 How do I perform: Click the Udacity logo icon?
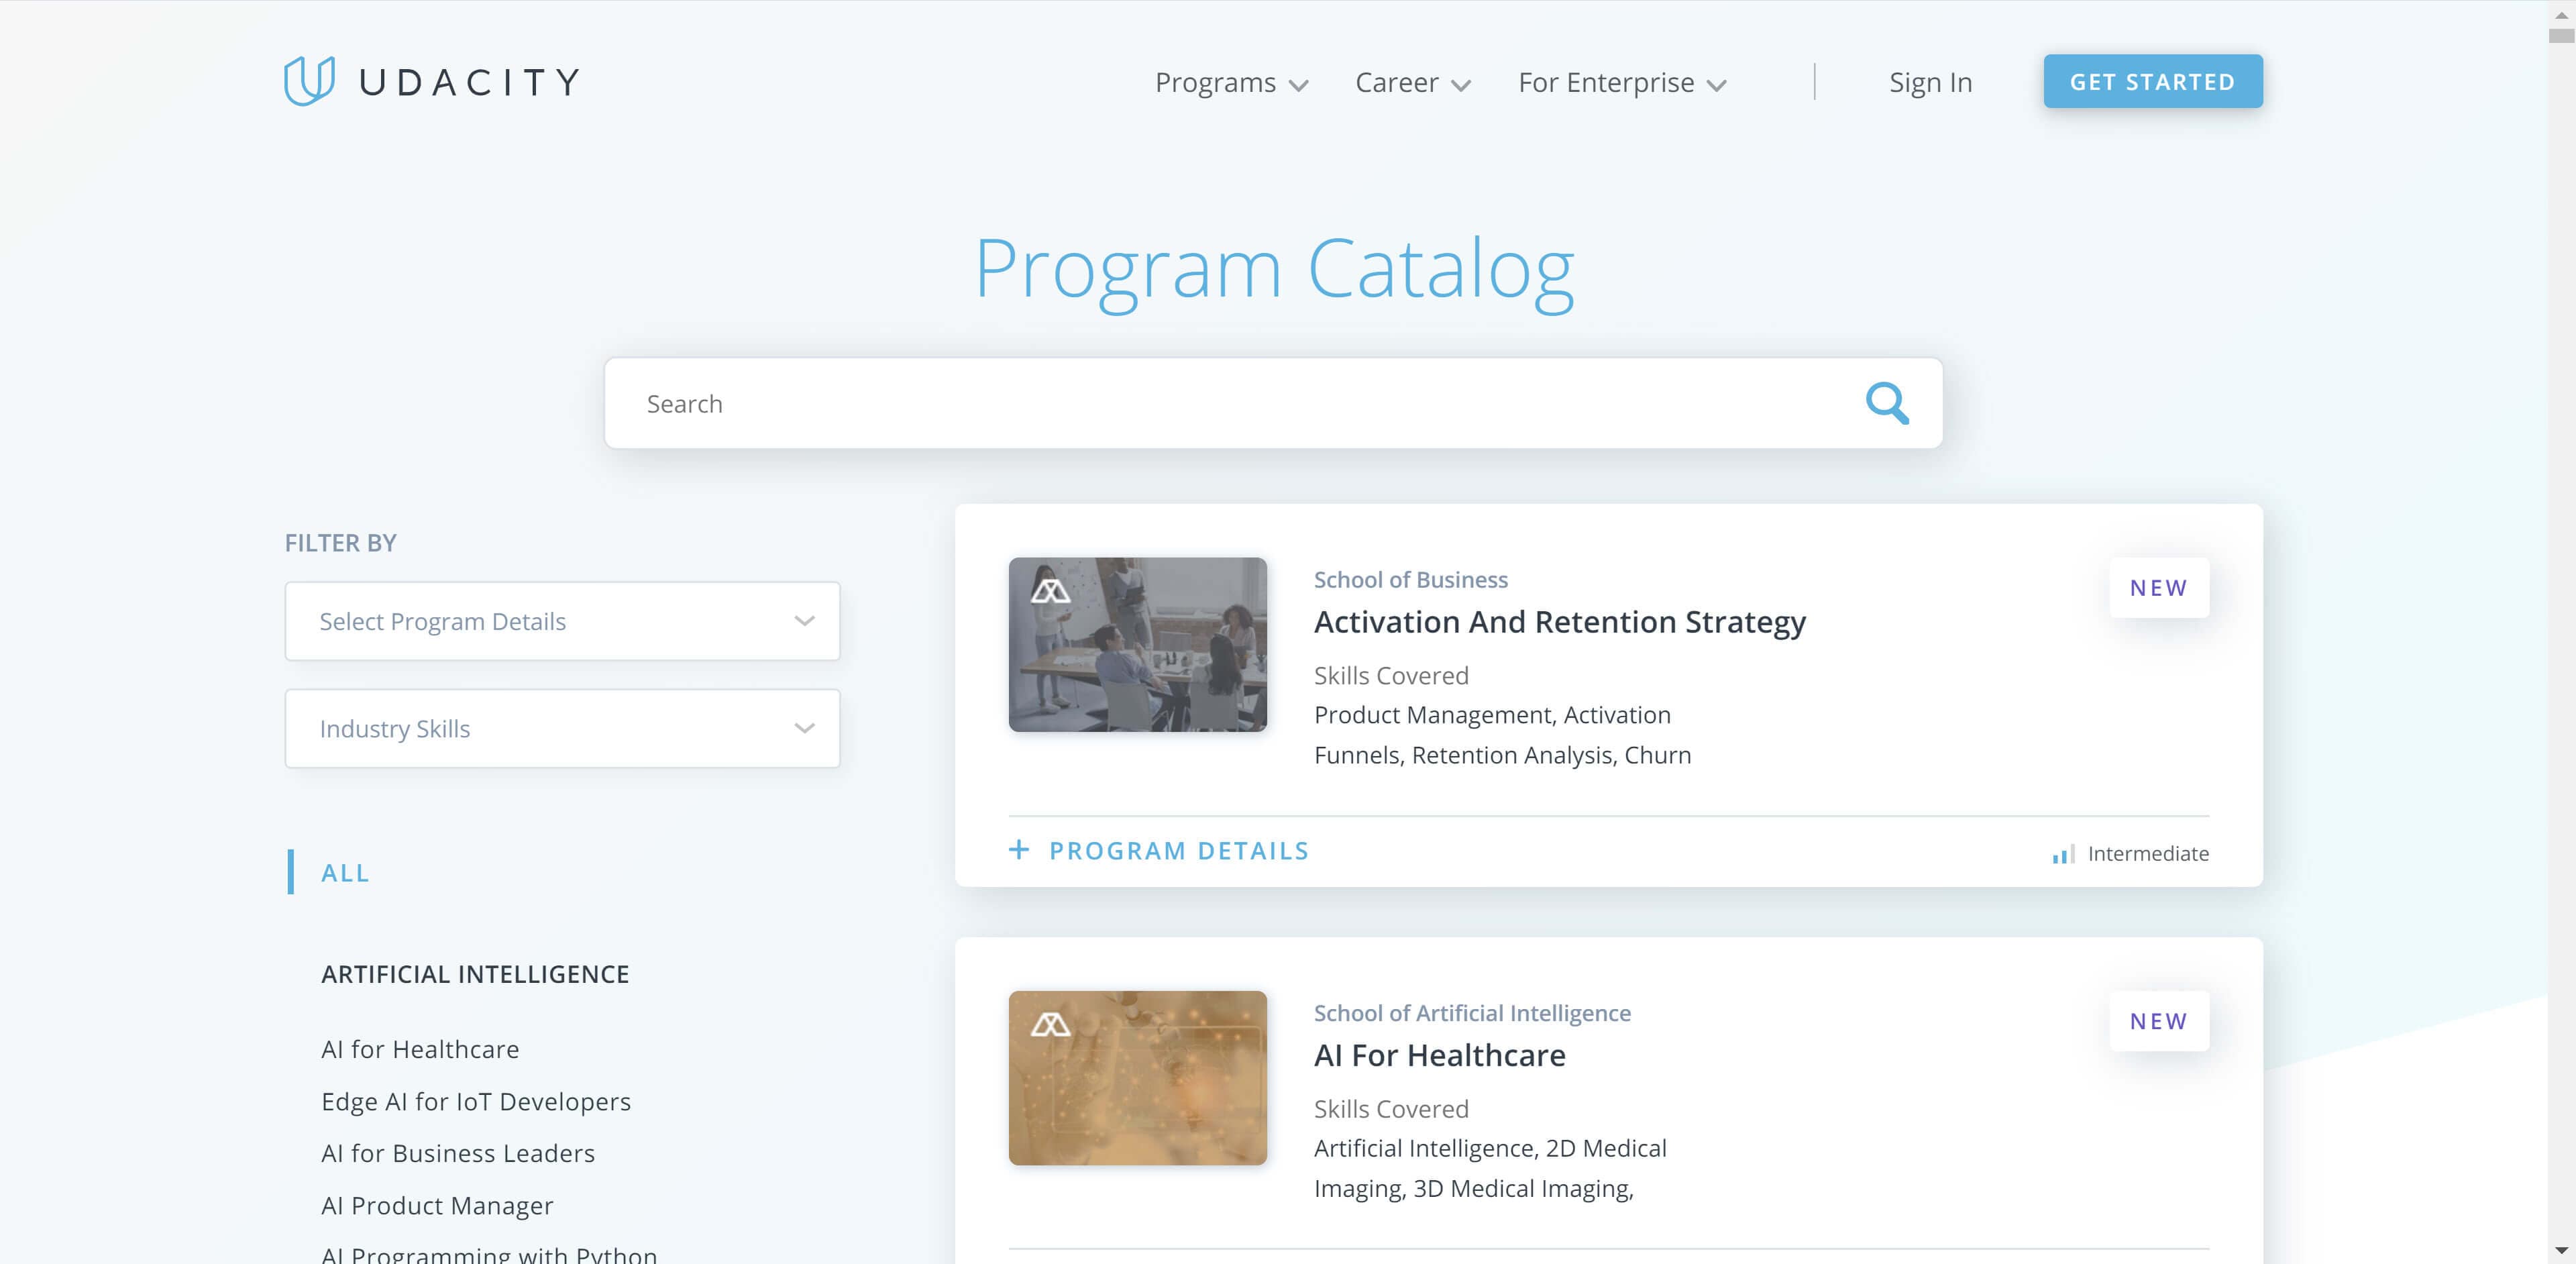pyautogui.click(x=304, y=81)
